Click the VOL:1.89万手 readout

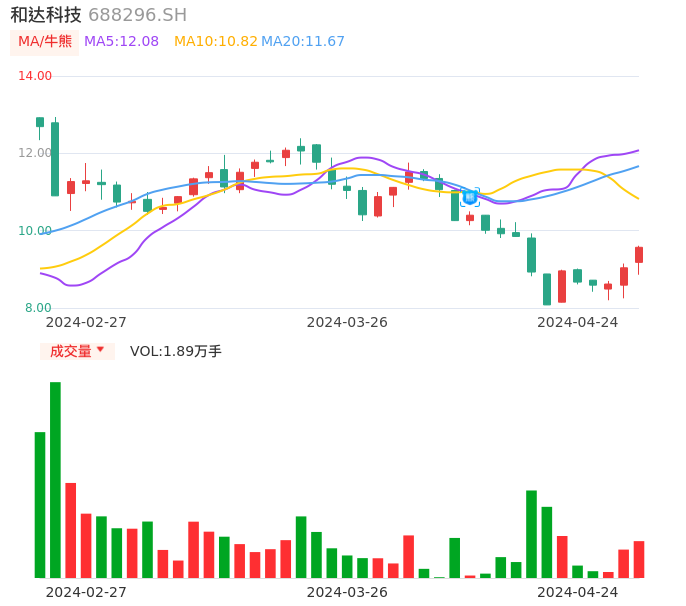176,351
